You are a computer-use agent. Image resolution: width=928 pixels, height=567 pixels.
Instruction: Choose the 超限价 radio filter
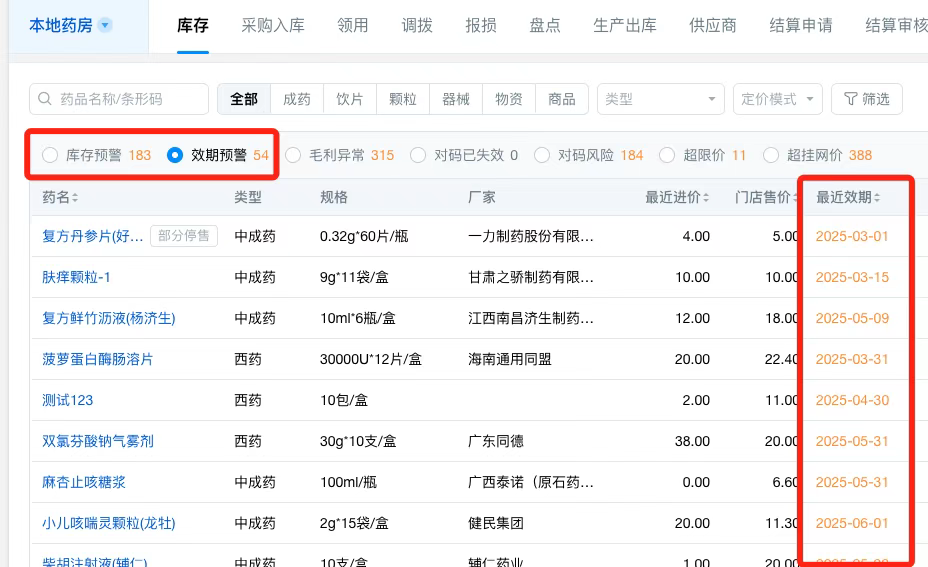668,155
